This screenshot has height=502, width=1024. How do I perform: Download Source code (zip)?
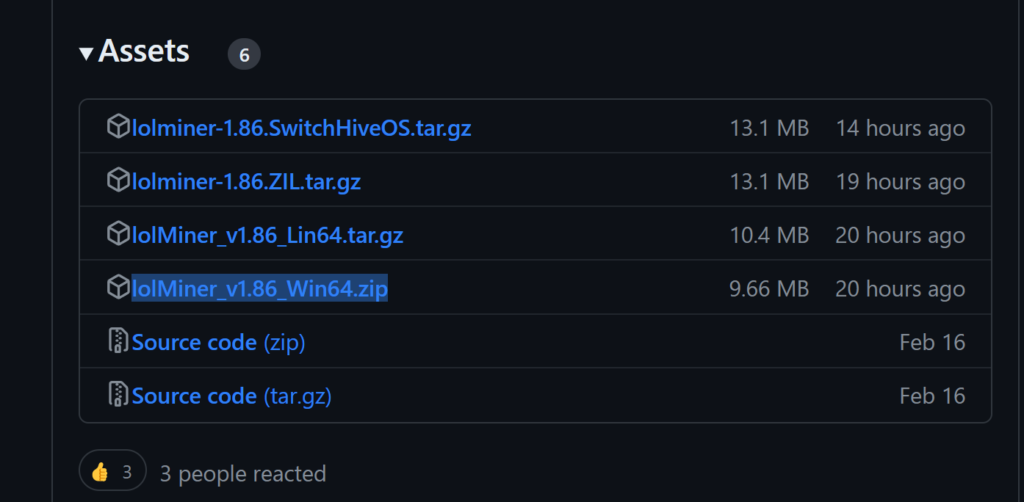click(218, 342)
